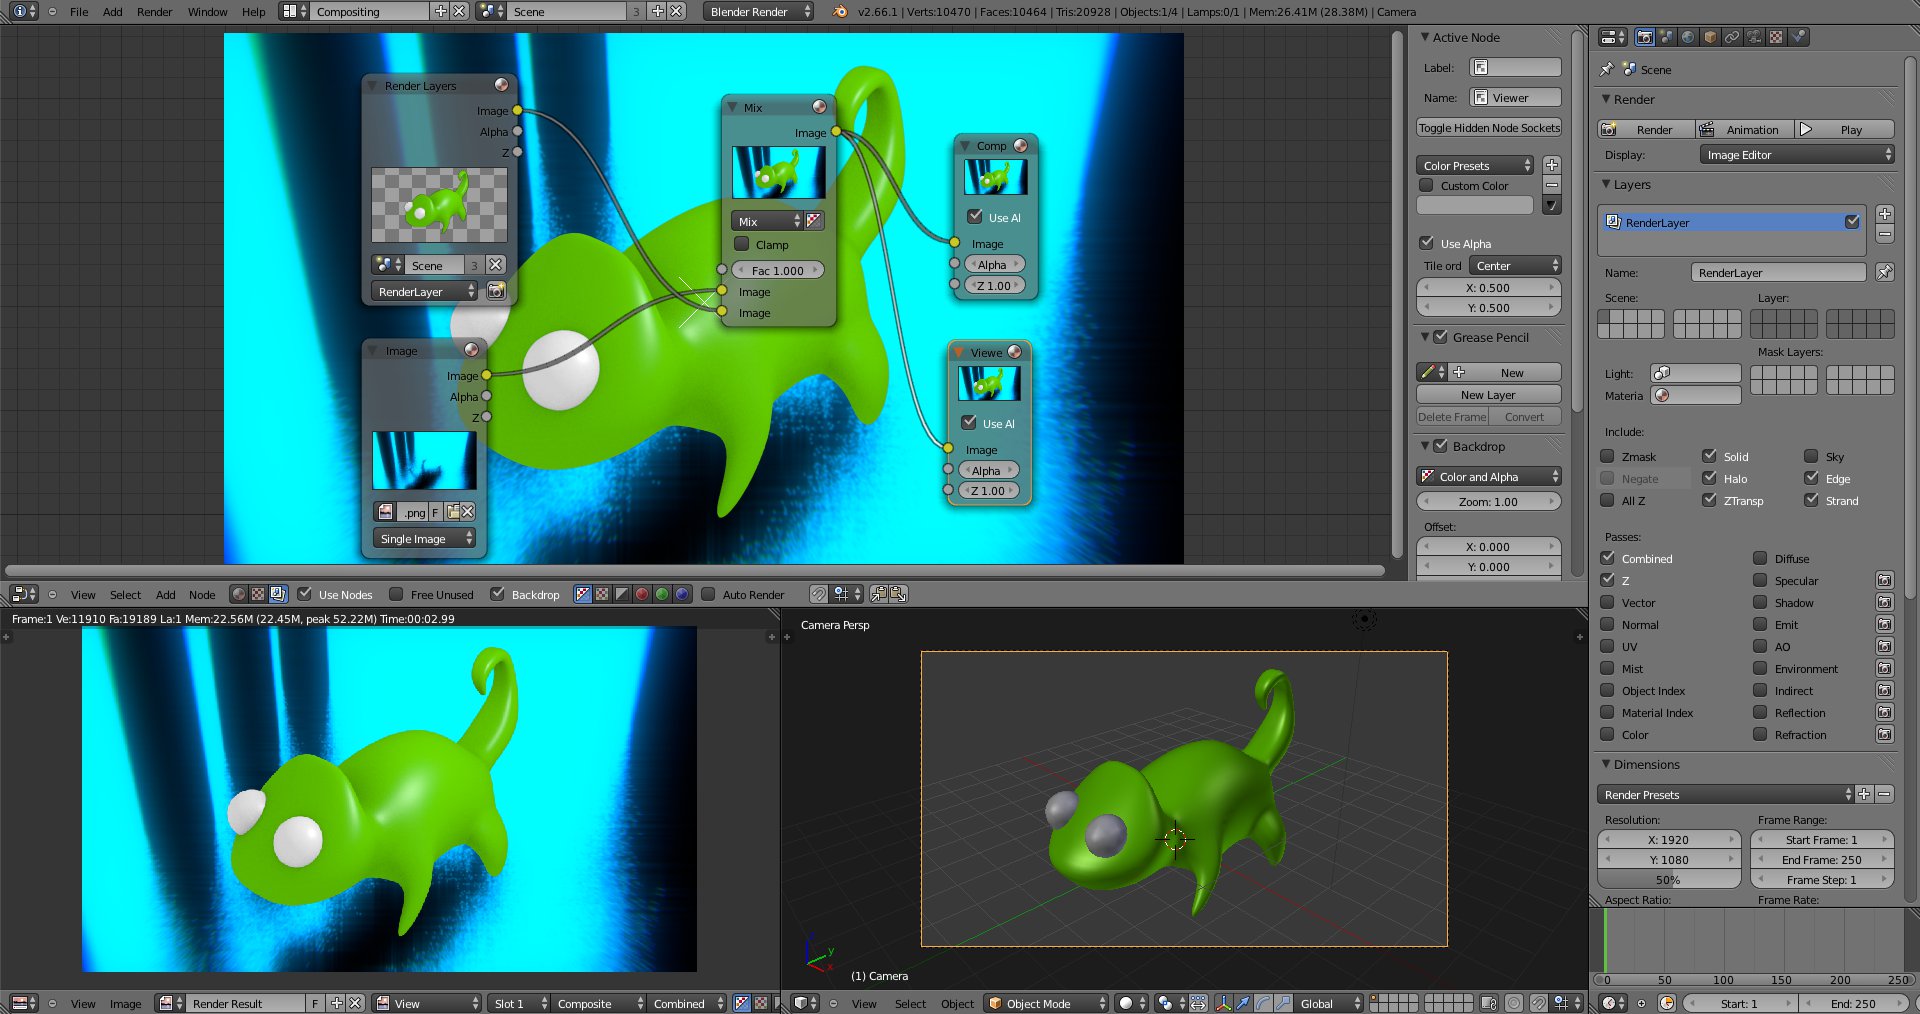This screenshot has height=1014, width=1920.
Task: Open the Mix blend type dropdown on node
Action: 767,221
